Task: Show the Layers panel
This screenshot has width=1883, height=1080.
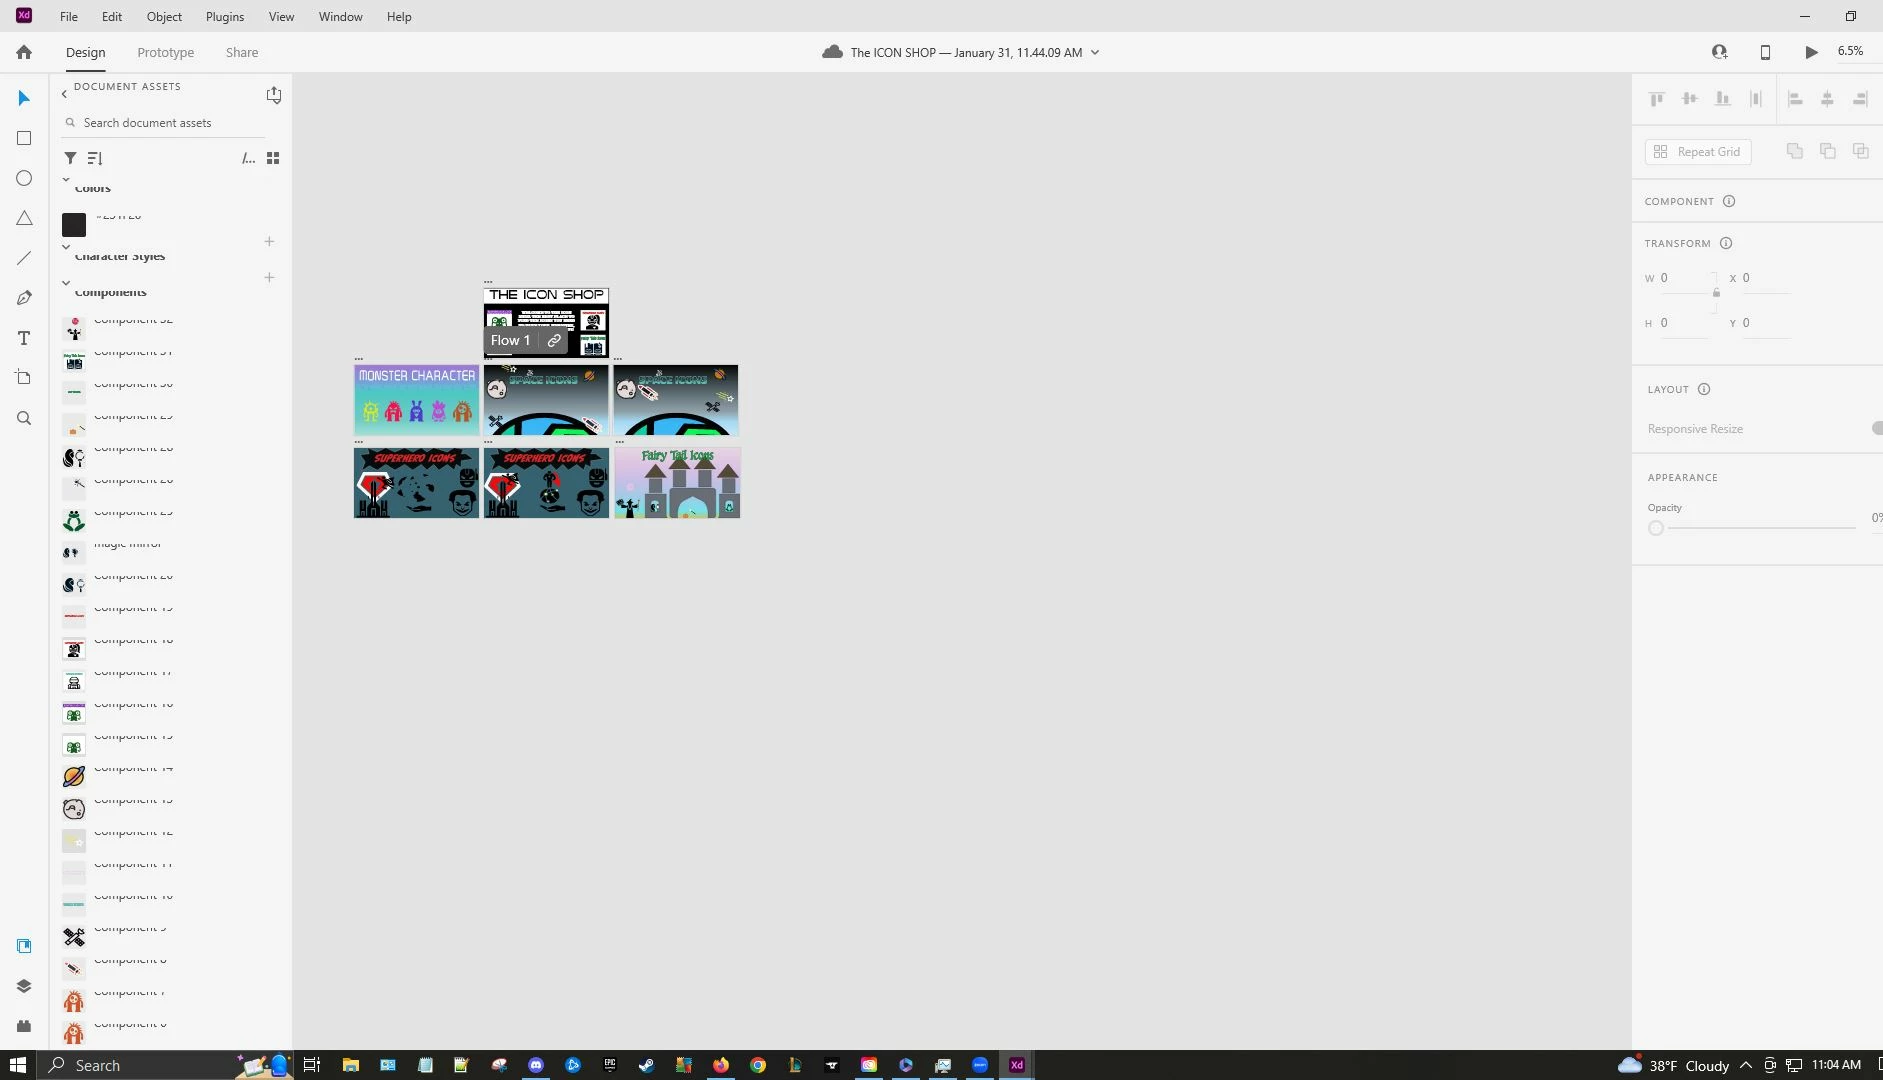Action: [24, 986]
